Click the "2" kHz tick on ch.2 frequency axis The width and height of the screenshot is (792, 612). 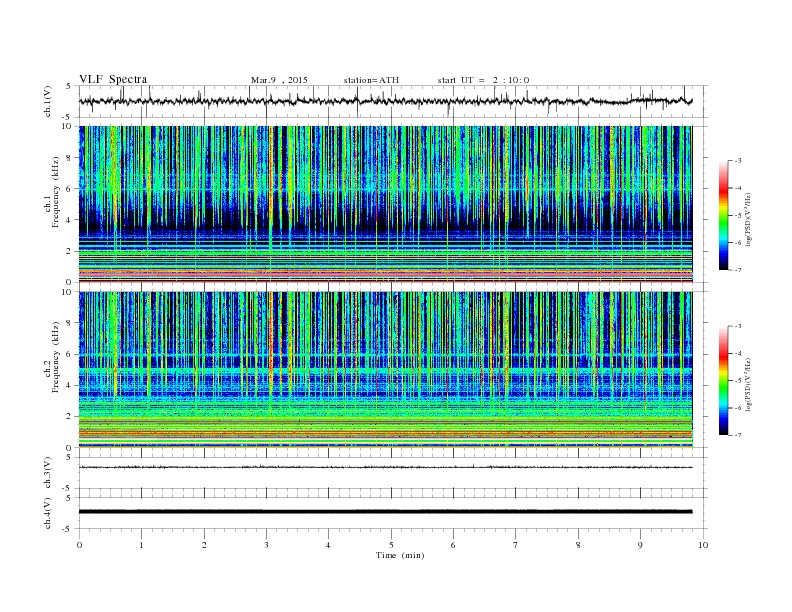point(69,417)
